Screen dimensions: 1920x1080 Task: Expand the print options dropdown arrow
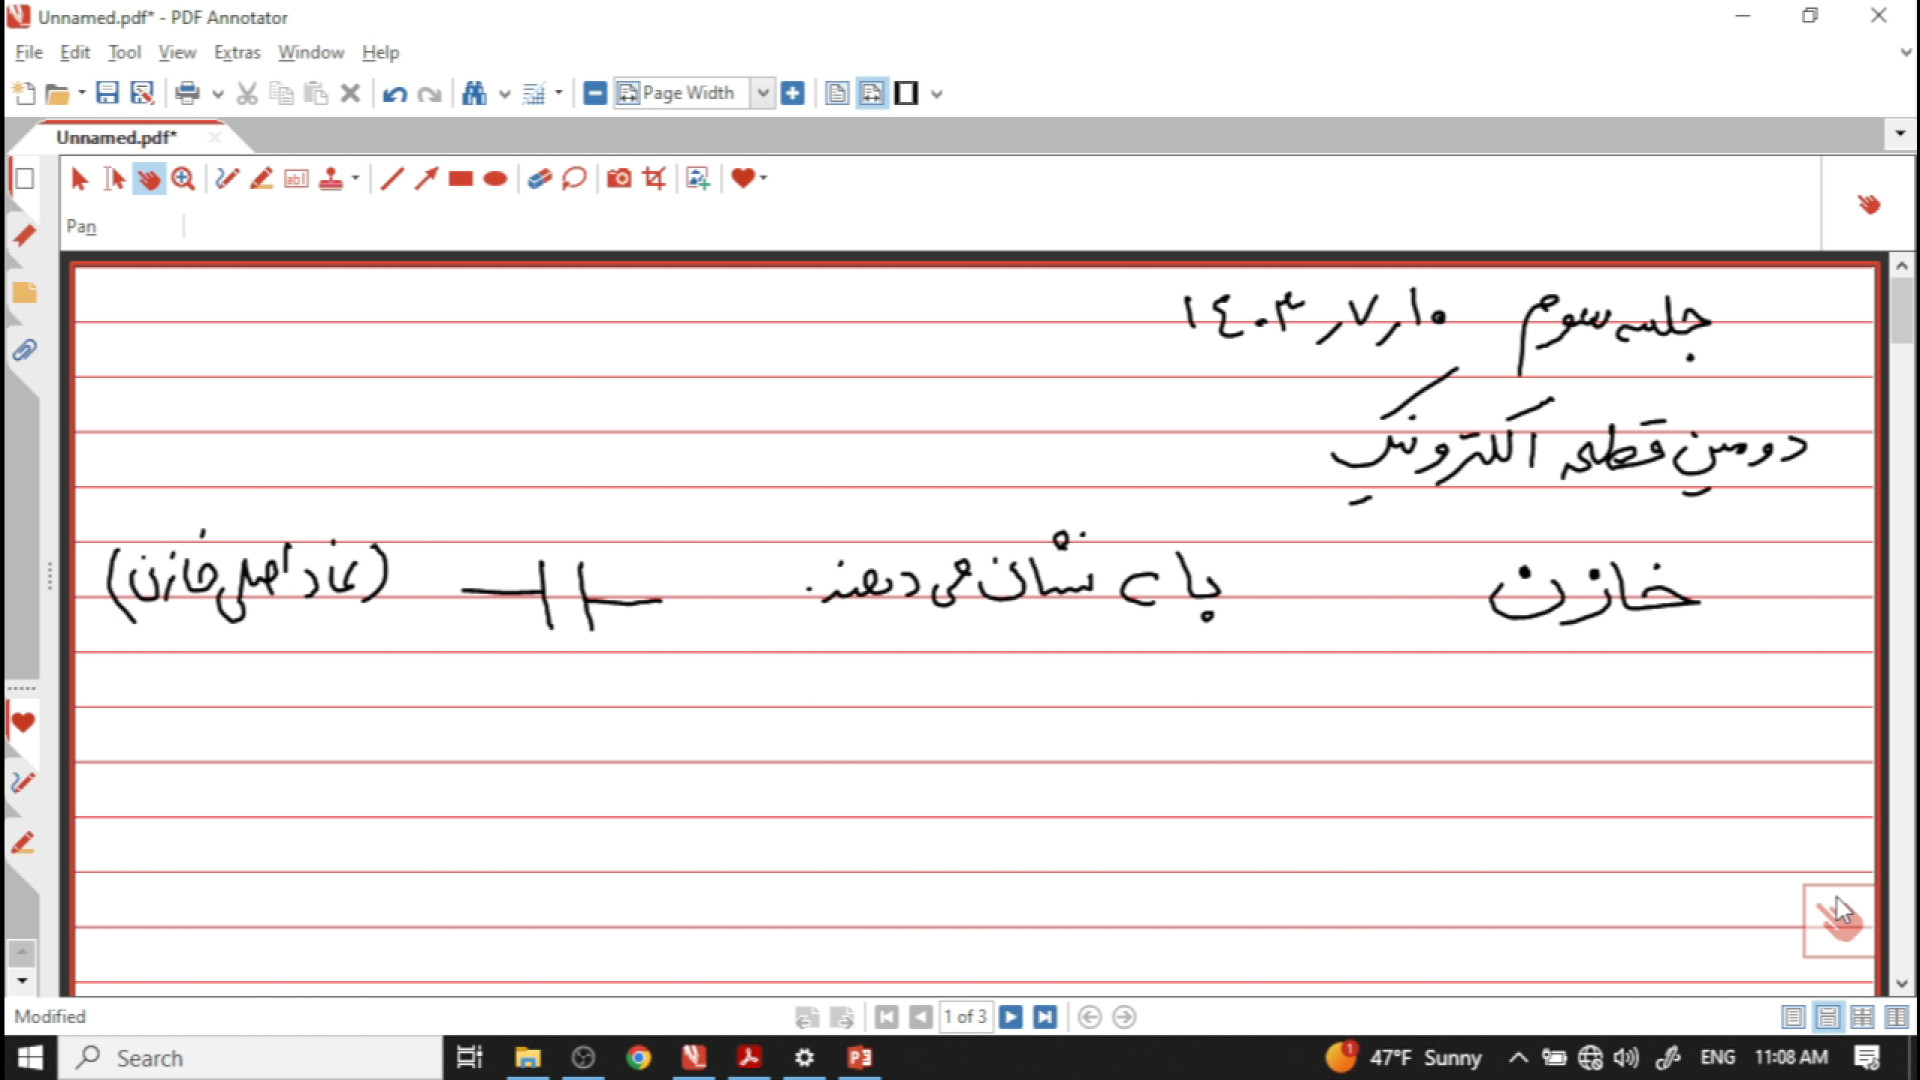[217, 94]
